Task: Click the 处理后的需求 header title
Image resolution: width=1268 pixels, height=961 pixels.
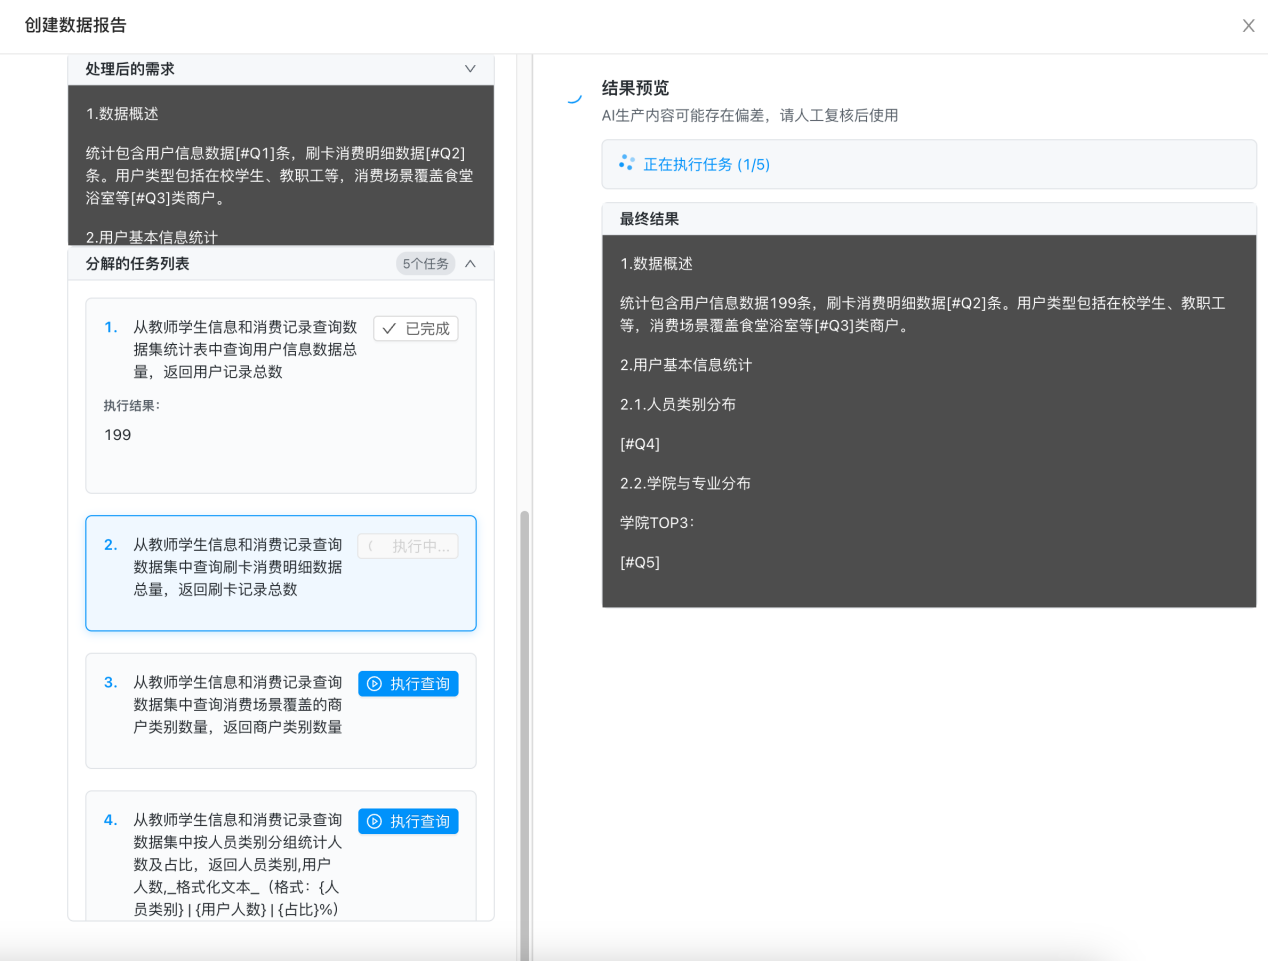Action: coord(130,69)
